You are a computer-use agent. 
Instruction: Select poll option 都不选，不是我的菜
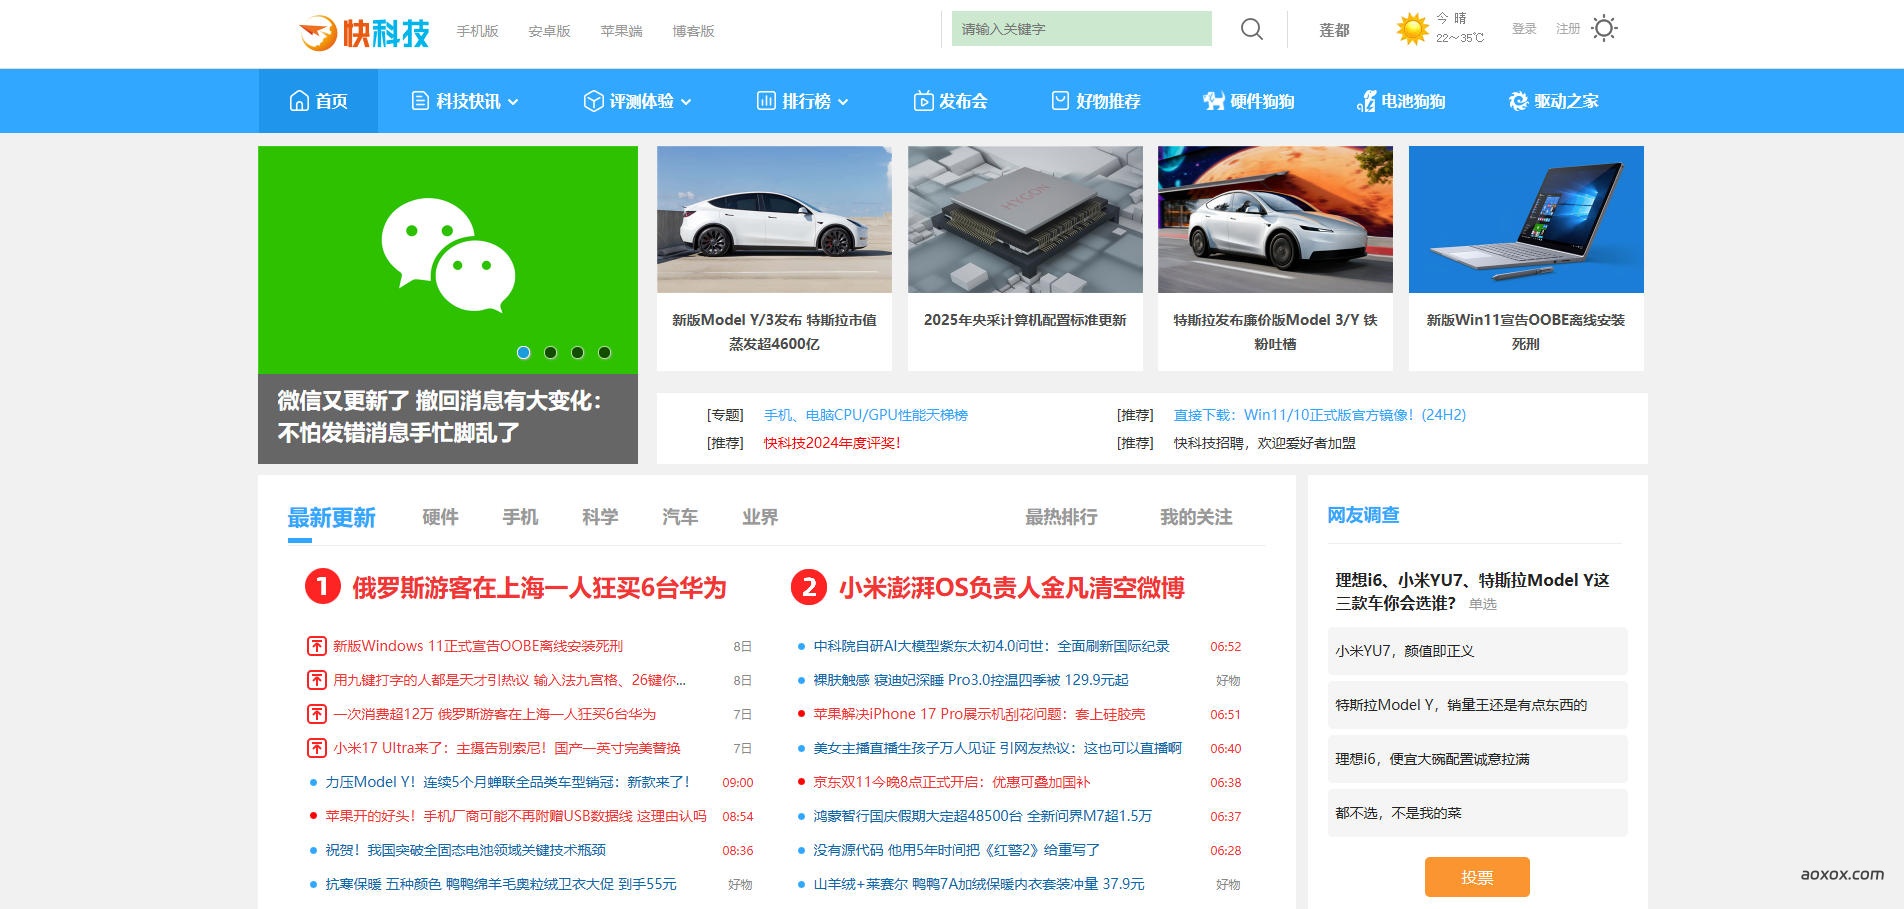click(x=1476, y=813)
